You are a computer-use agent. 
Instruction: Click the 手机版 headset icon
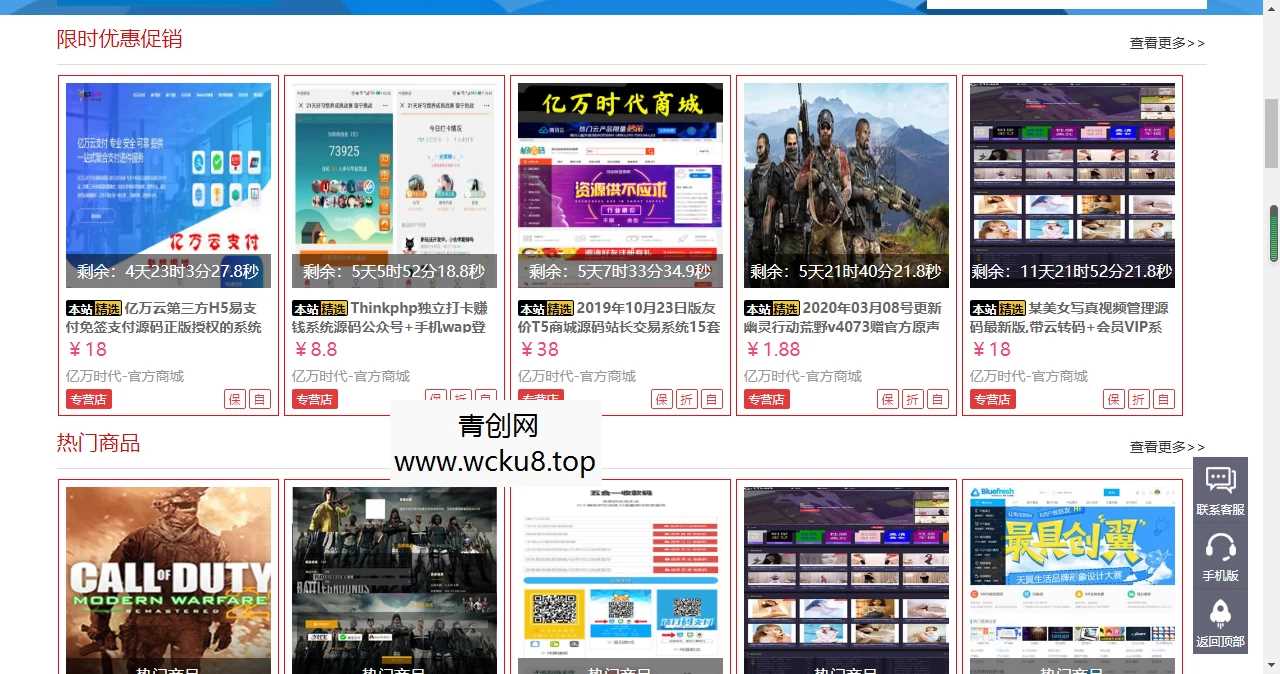pyautogui.click(x=1220, y=552)
